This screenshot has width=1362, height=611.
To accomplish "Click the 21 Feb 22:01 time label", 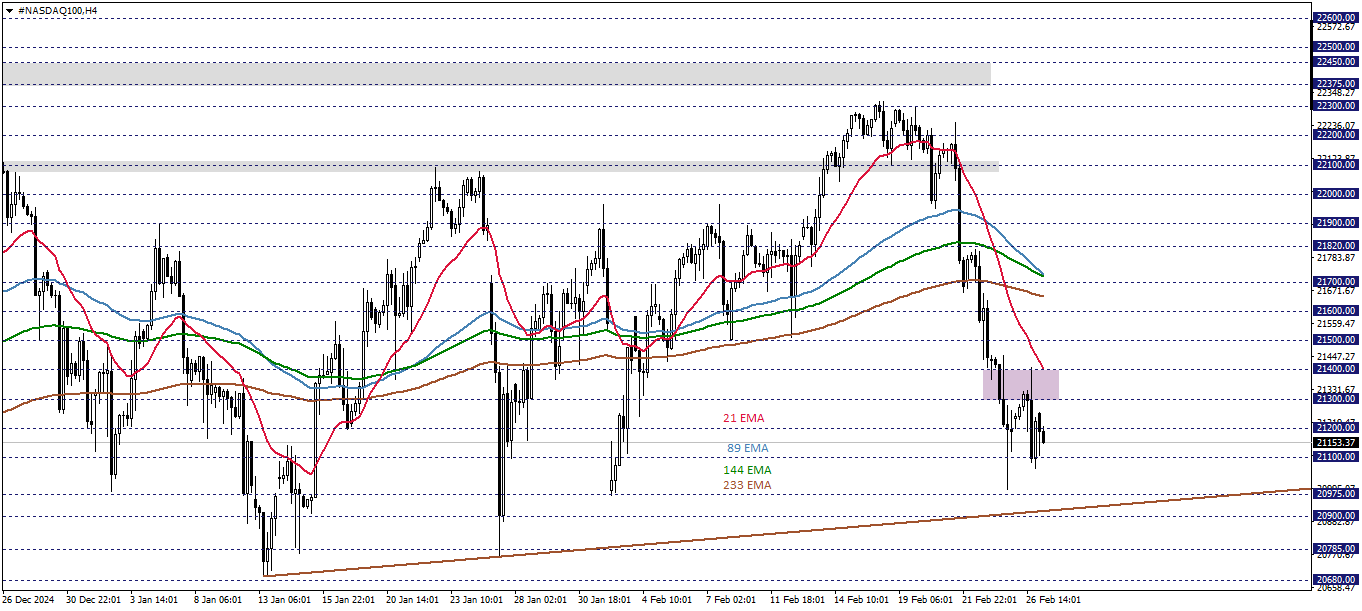I will pyautogui.click(x=988, y=600).
